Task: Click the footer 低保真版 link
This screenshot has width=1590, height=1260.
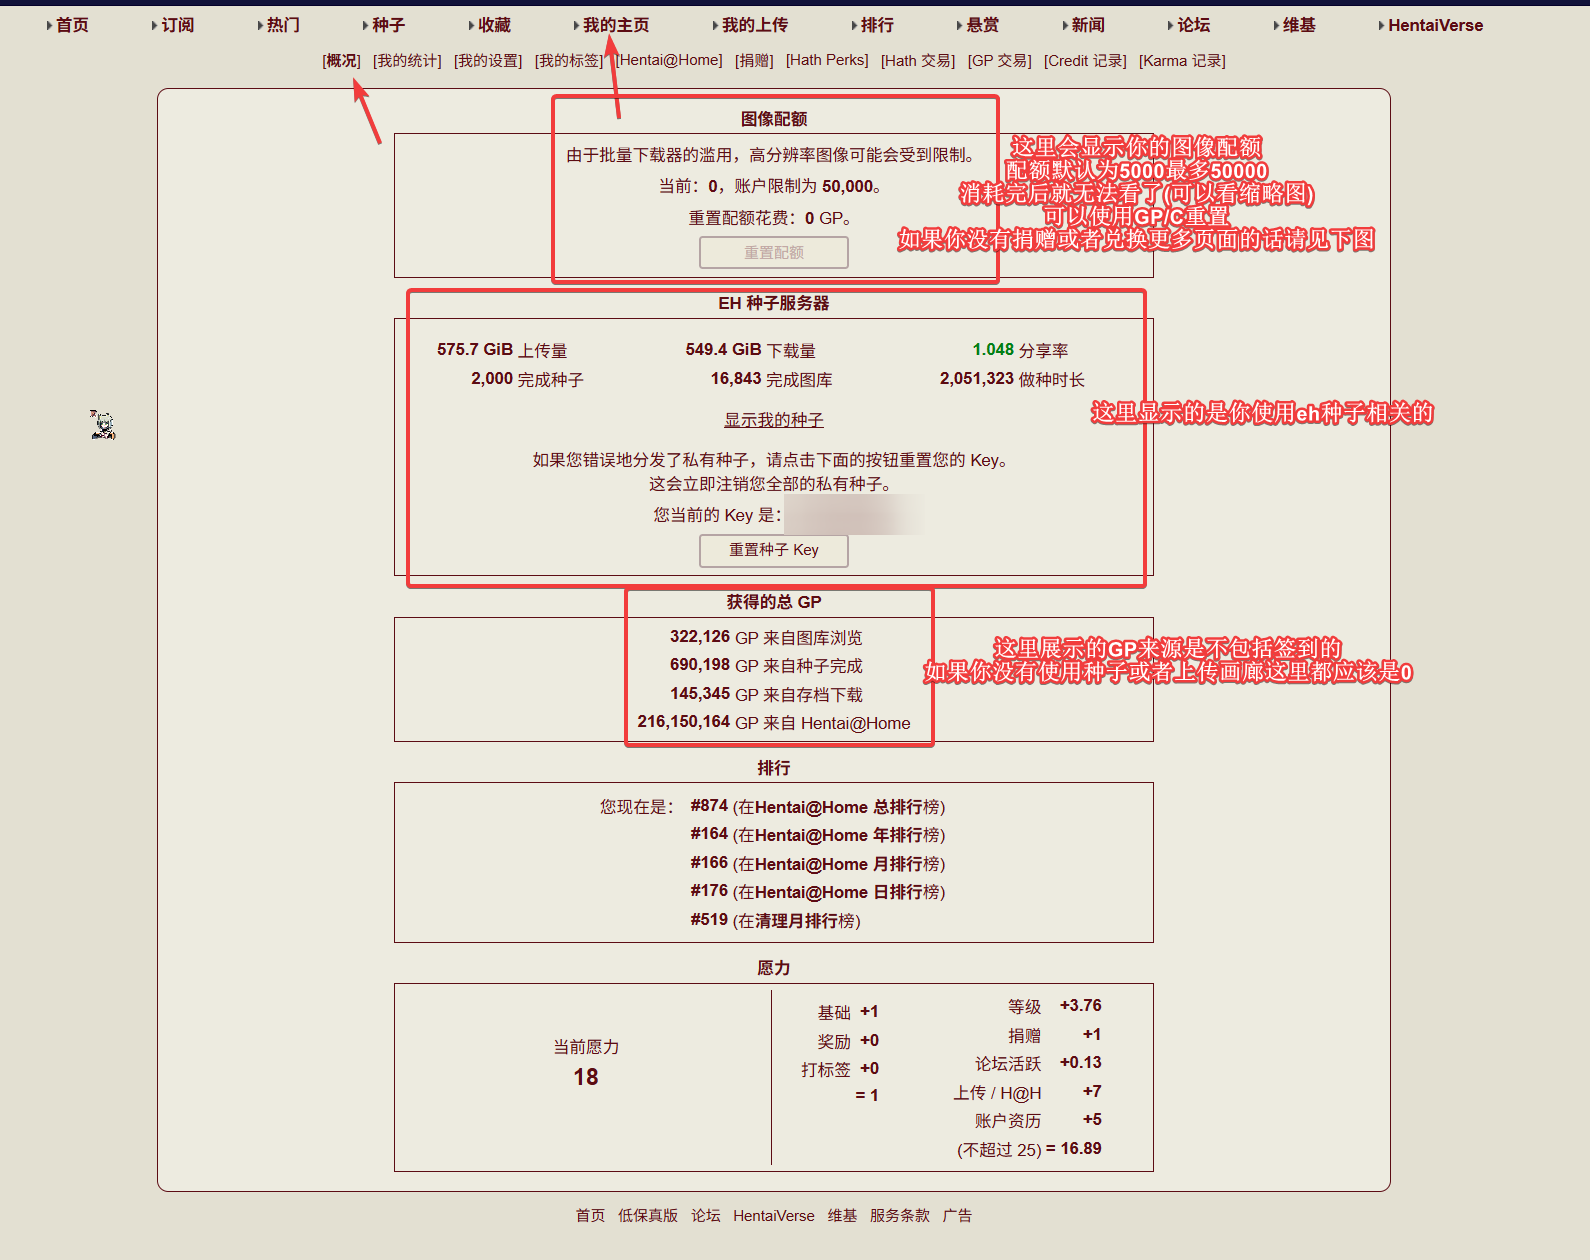Action: pos(648,1216)
